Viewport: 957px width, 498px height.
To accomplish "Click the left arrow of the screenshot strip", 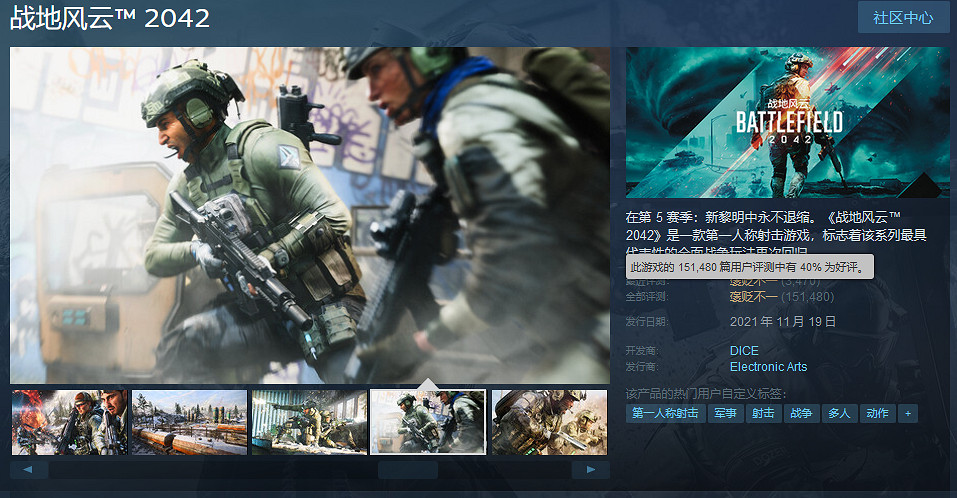I will pyautogui.click(x=29, y=469).
